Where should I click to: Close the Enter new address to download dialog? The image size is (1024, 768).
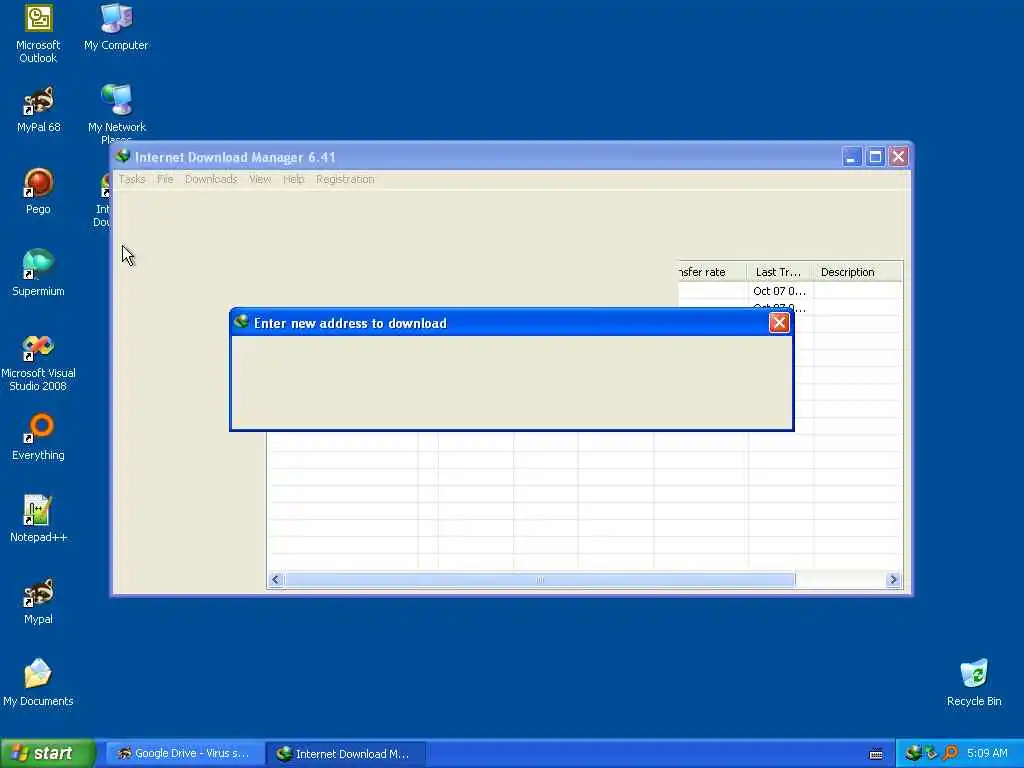tap(779, 323)
